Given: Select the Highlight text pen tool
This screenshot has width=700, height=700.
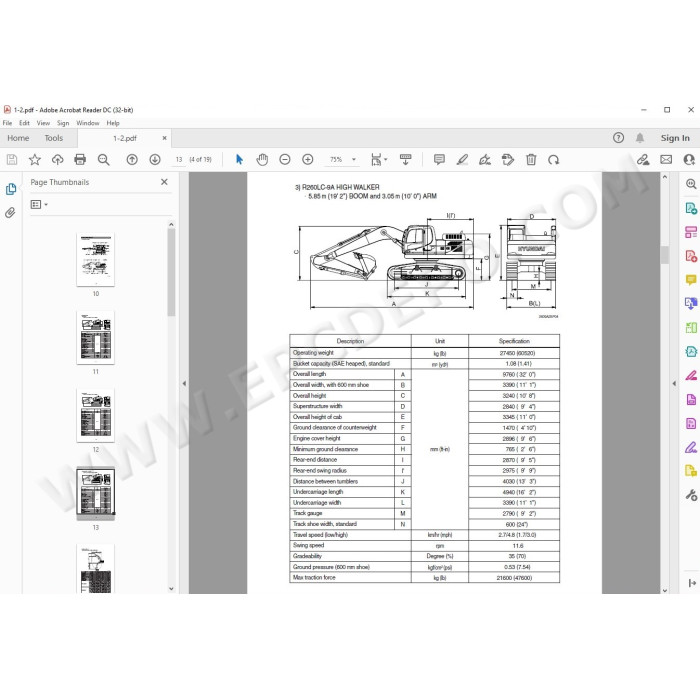Looking at the screenshot, I should coord(462,159).
